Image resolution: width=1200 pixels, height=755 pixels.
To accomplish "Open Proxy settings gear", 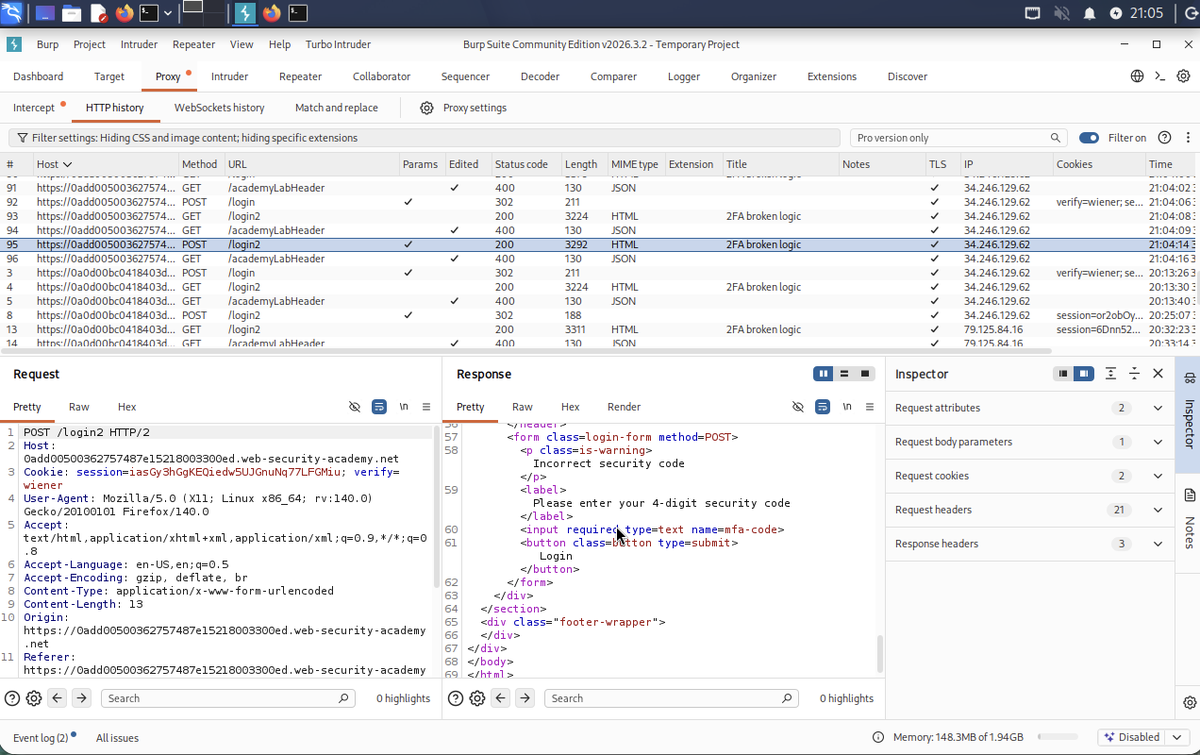I will (426, 108).
